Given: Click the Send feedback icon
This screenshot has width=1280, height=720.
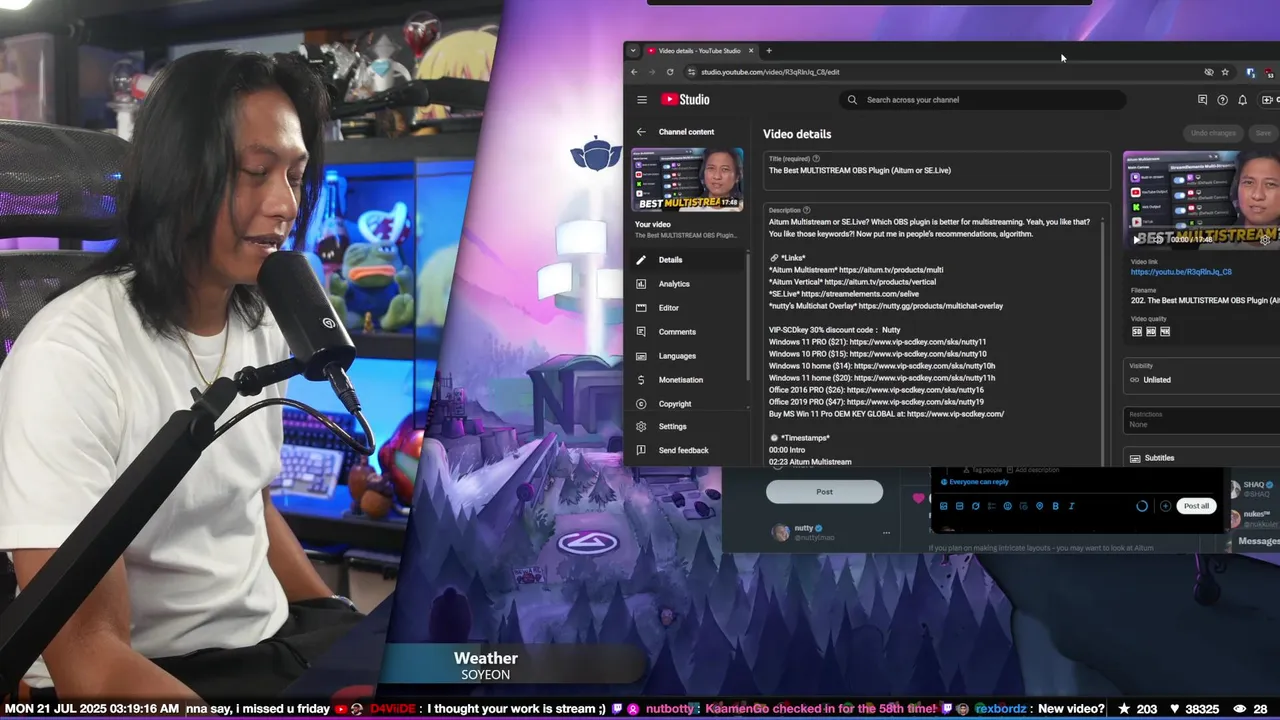Looking at the screenshot, I should point(641,450).
